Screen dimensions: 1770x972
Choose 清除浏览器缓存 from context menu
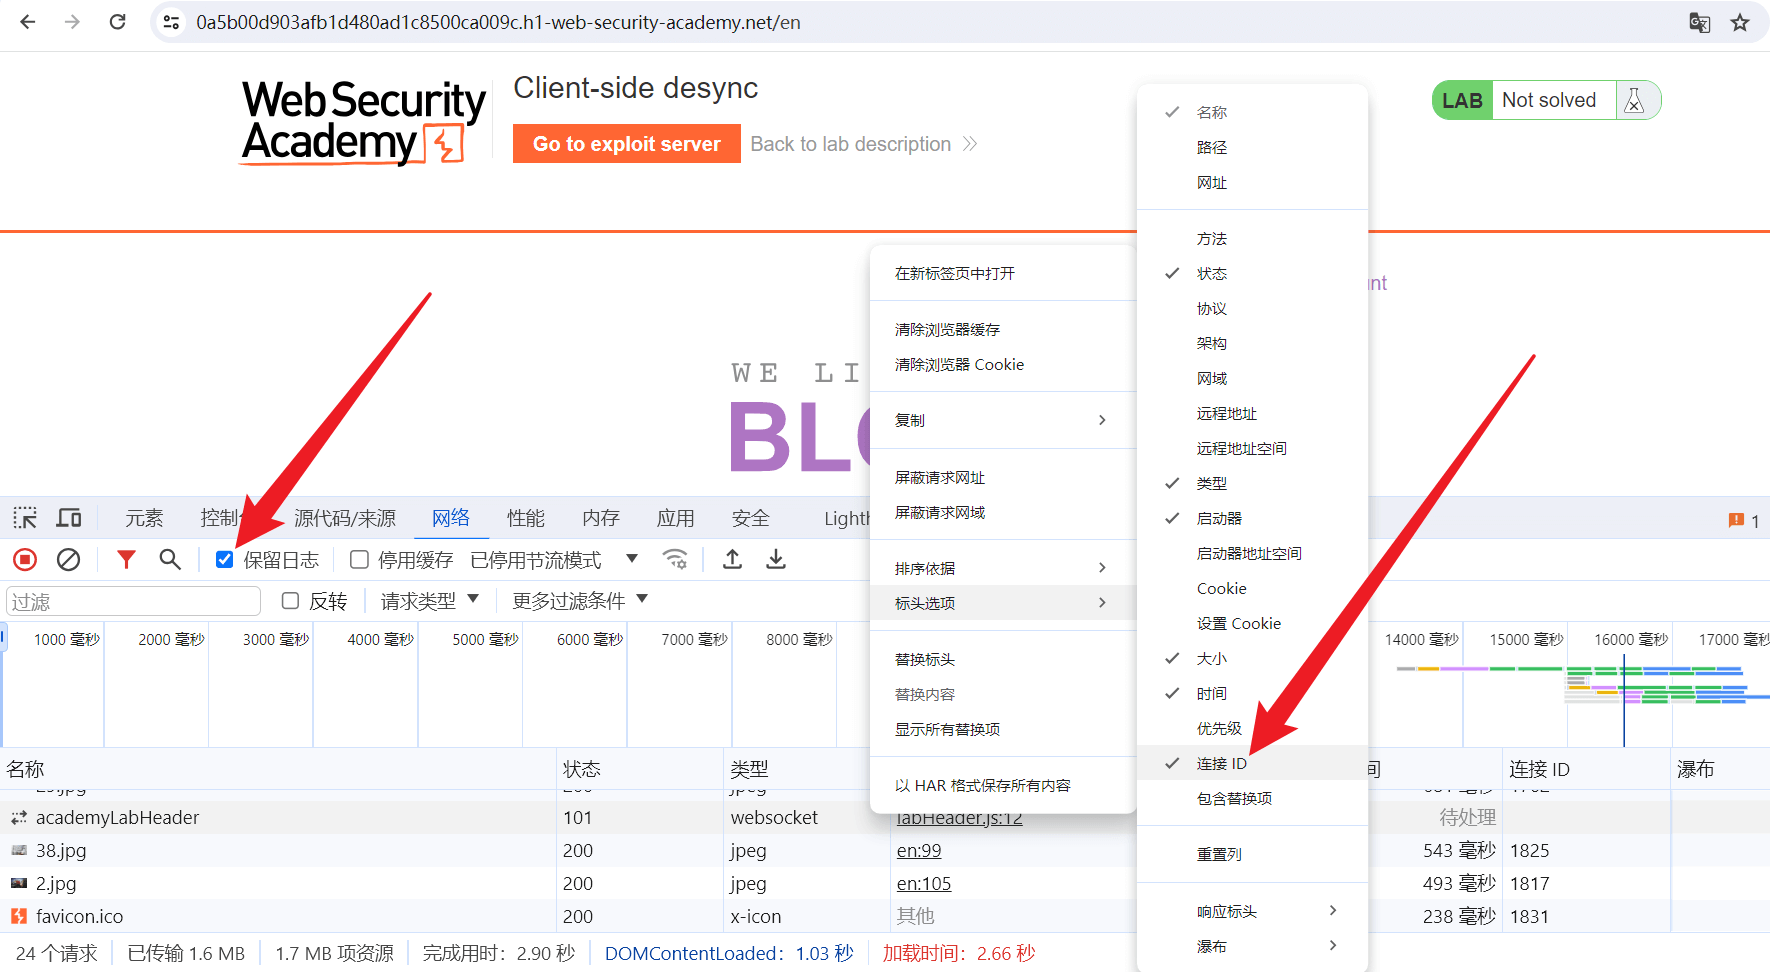tap(1002, 329)
